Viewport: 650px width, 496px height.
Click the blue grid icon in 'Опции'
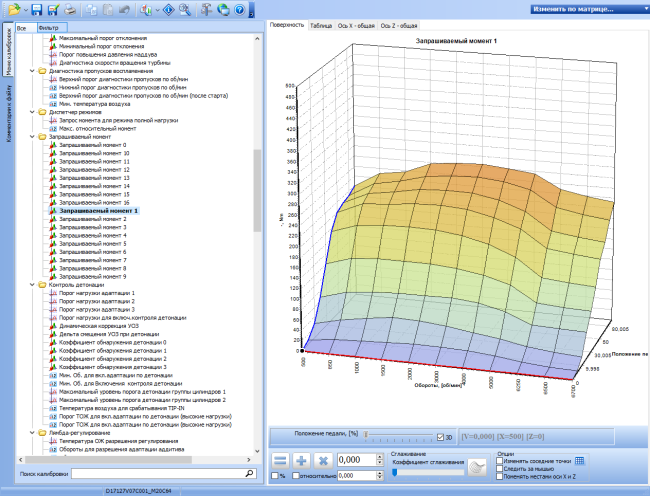coord(580,461)
